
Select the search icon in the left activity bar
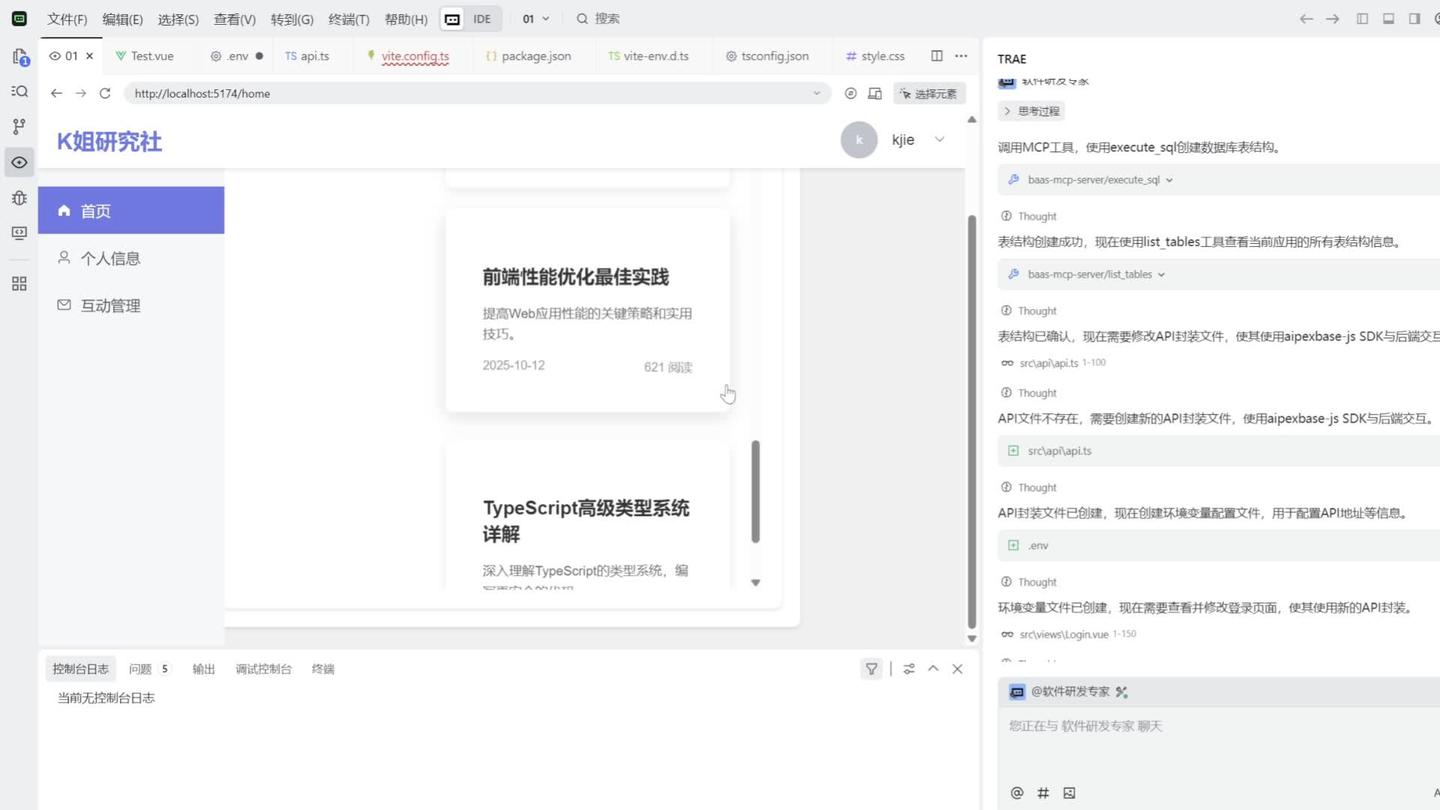tap(18, 91)
